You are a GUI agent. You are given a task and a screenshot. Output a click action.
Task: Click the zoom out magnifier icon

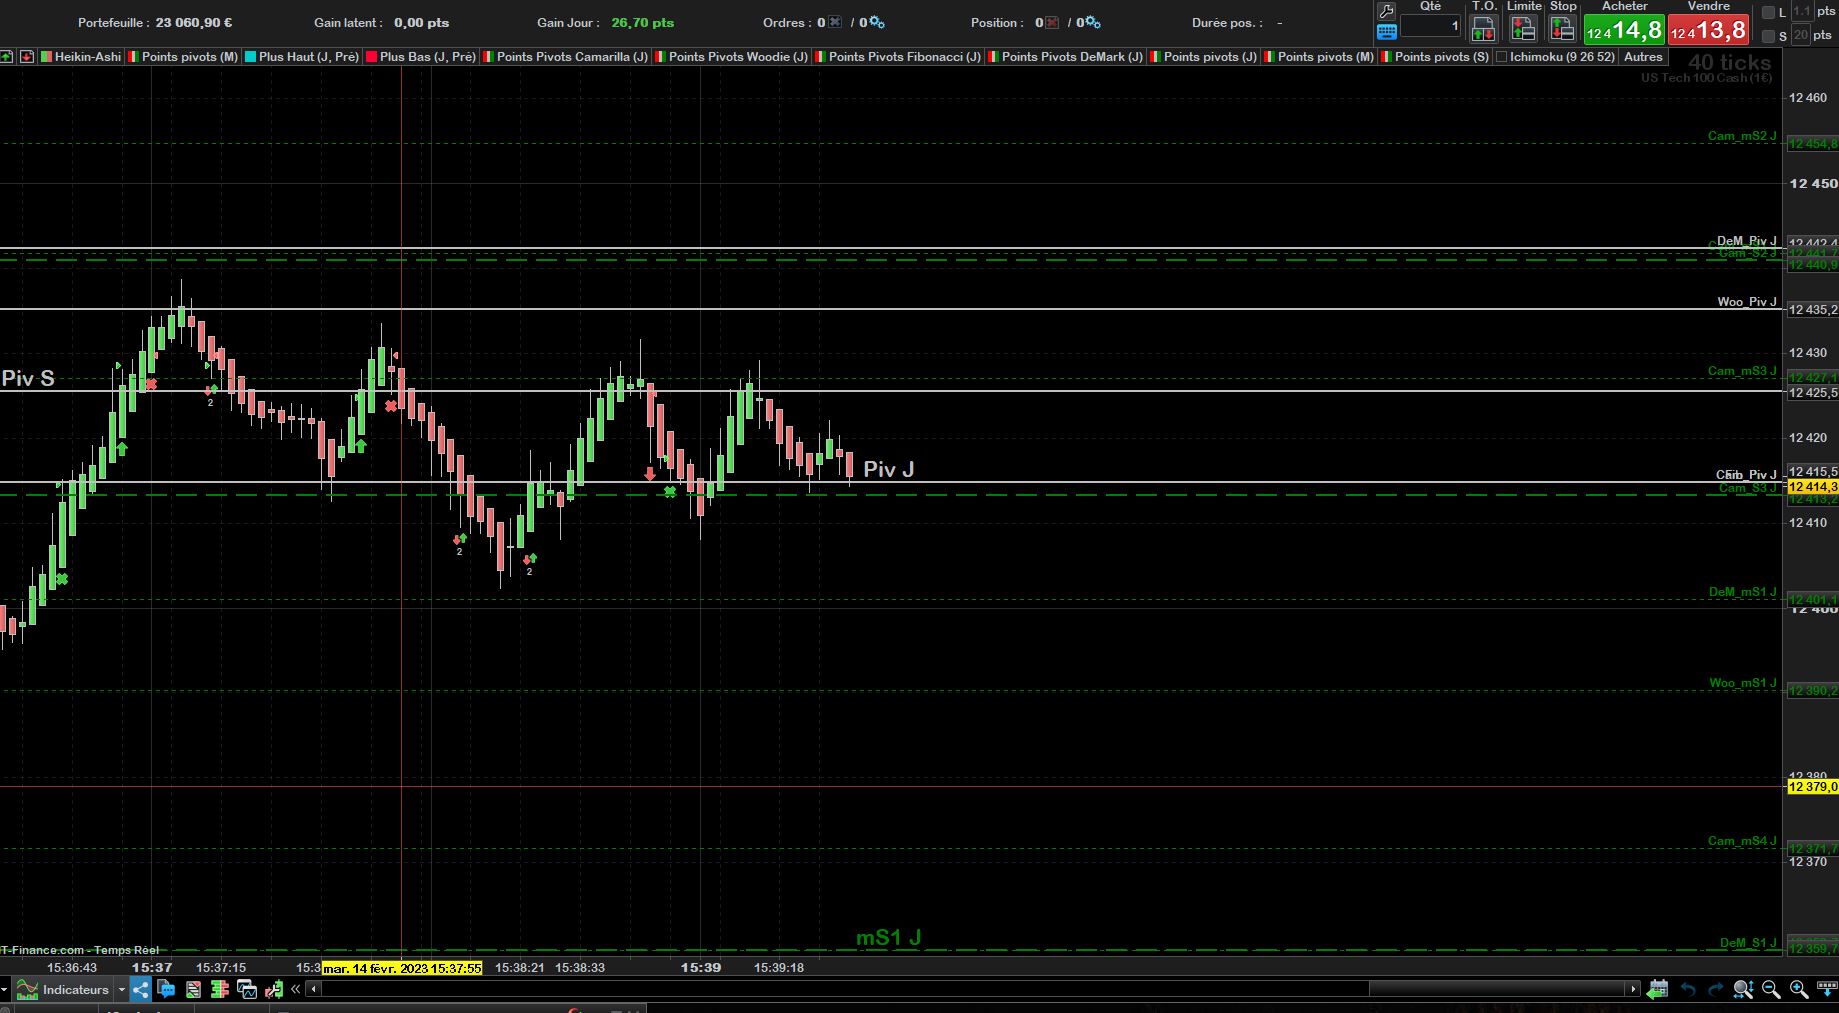tap(1771, 989)
